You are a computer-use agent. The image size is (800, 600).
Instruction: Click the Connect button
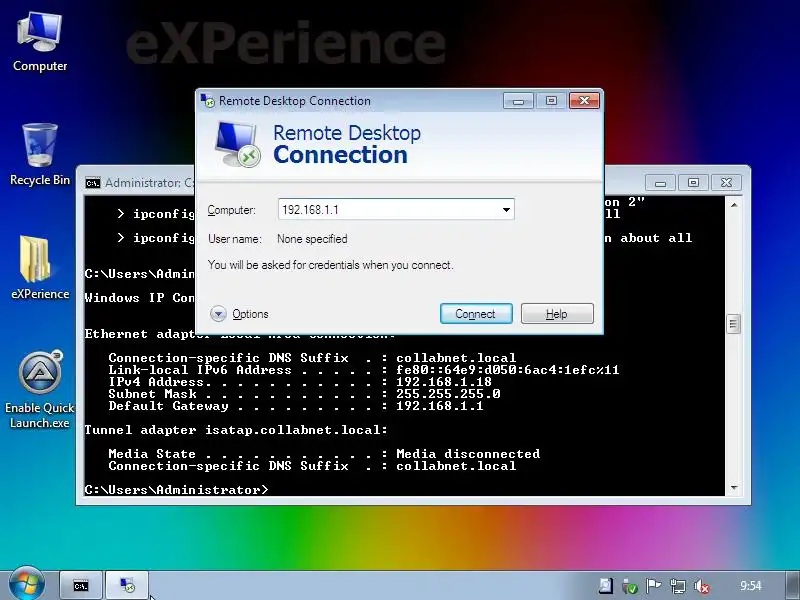[476, 314]
